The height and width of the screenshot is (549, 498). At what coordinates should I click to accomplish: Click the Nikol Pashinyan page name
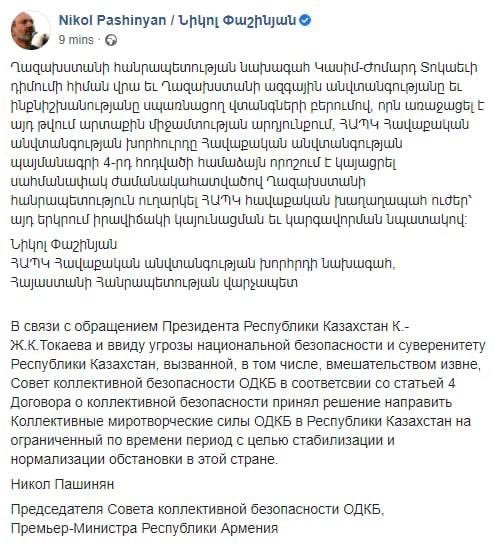point(112,21)
